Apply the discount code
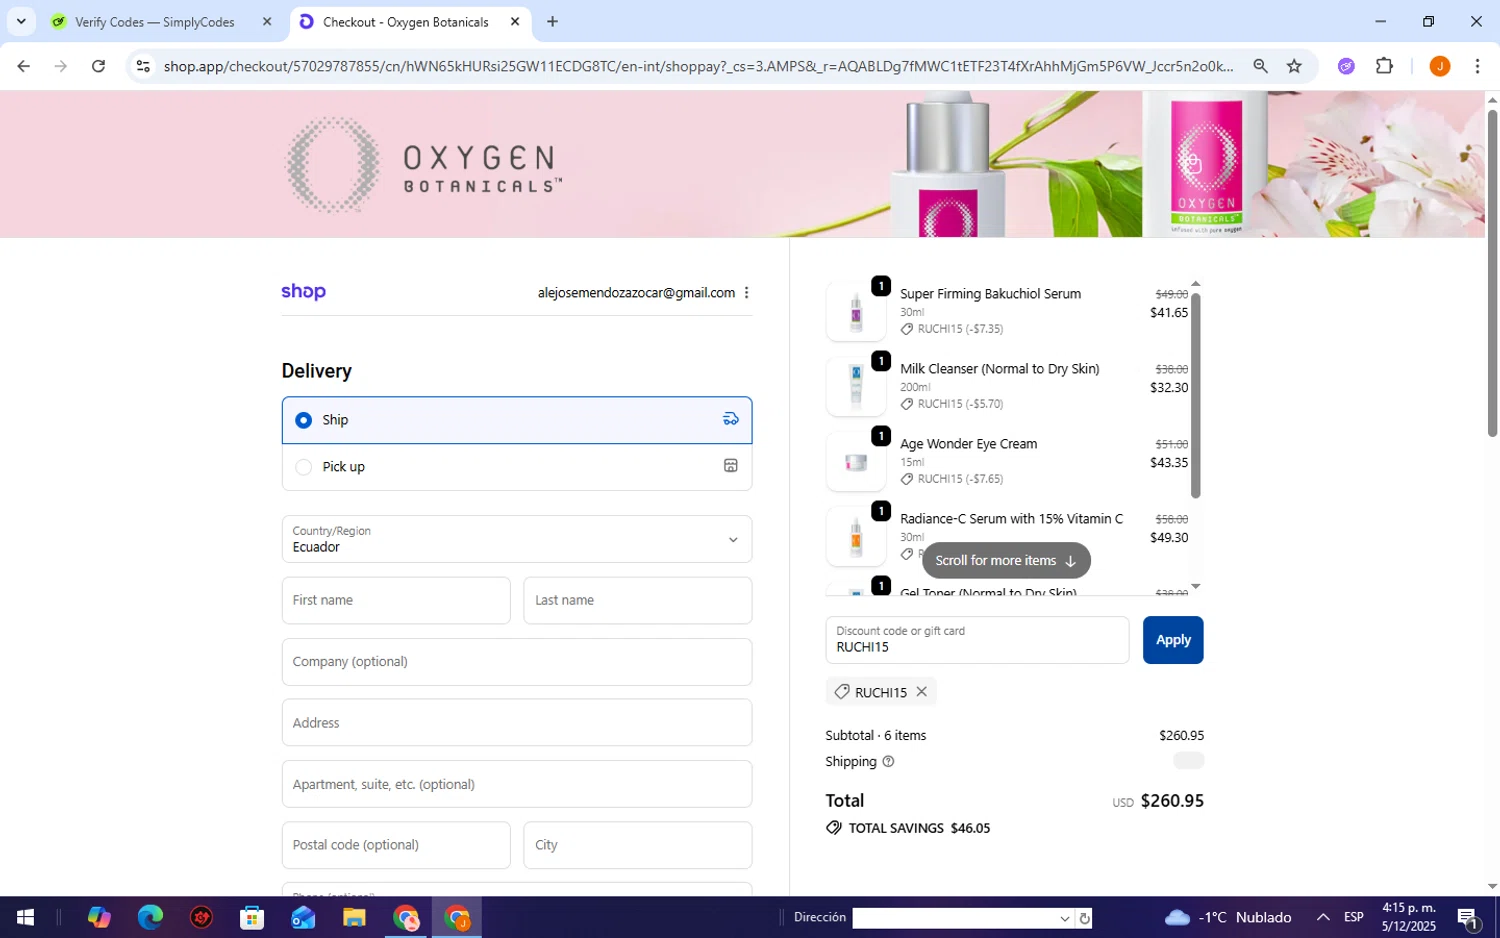This screenshot has width=1500, height=938. 1173,640
